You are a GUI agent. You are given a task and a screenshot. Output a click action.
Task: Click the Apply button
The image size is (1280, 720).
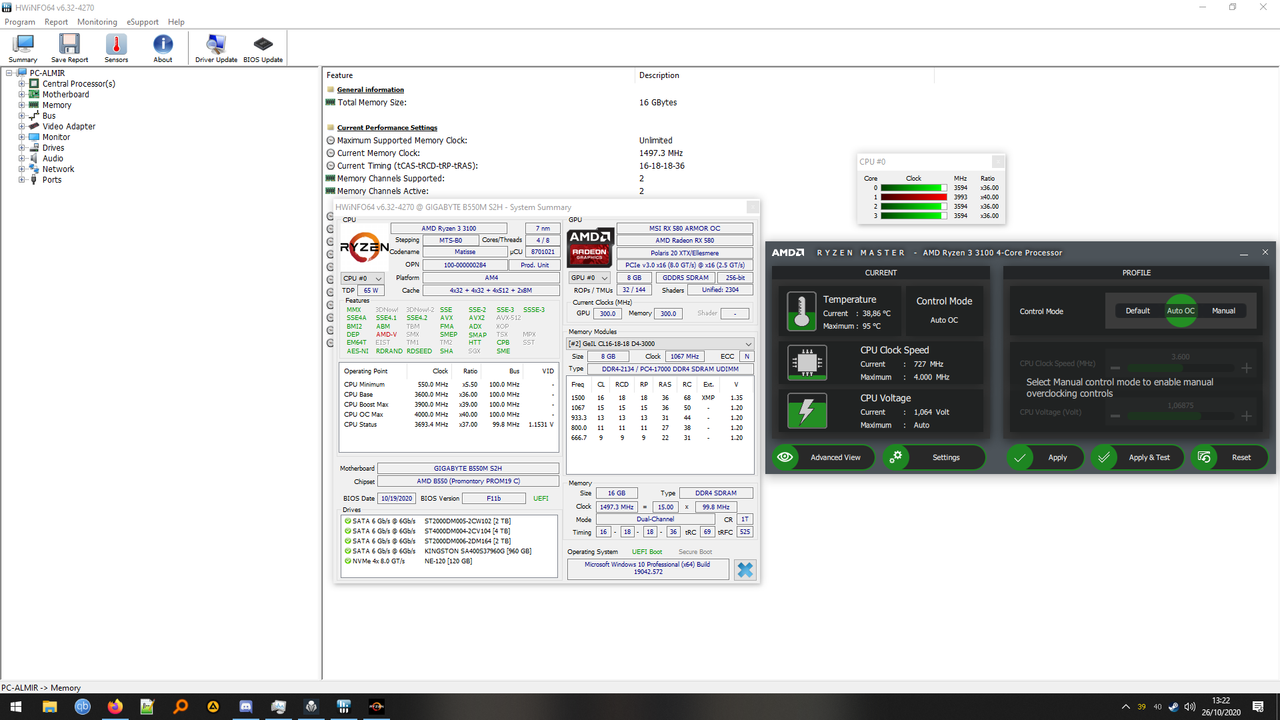pos(1044,457)
